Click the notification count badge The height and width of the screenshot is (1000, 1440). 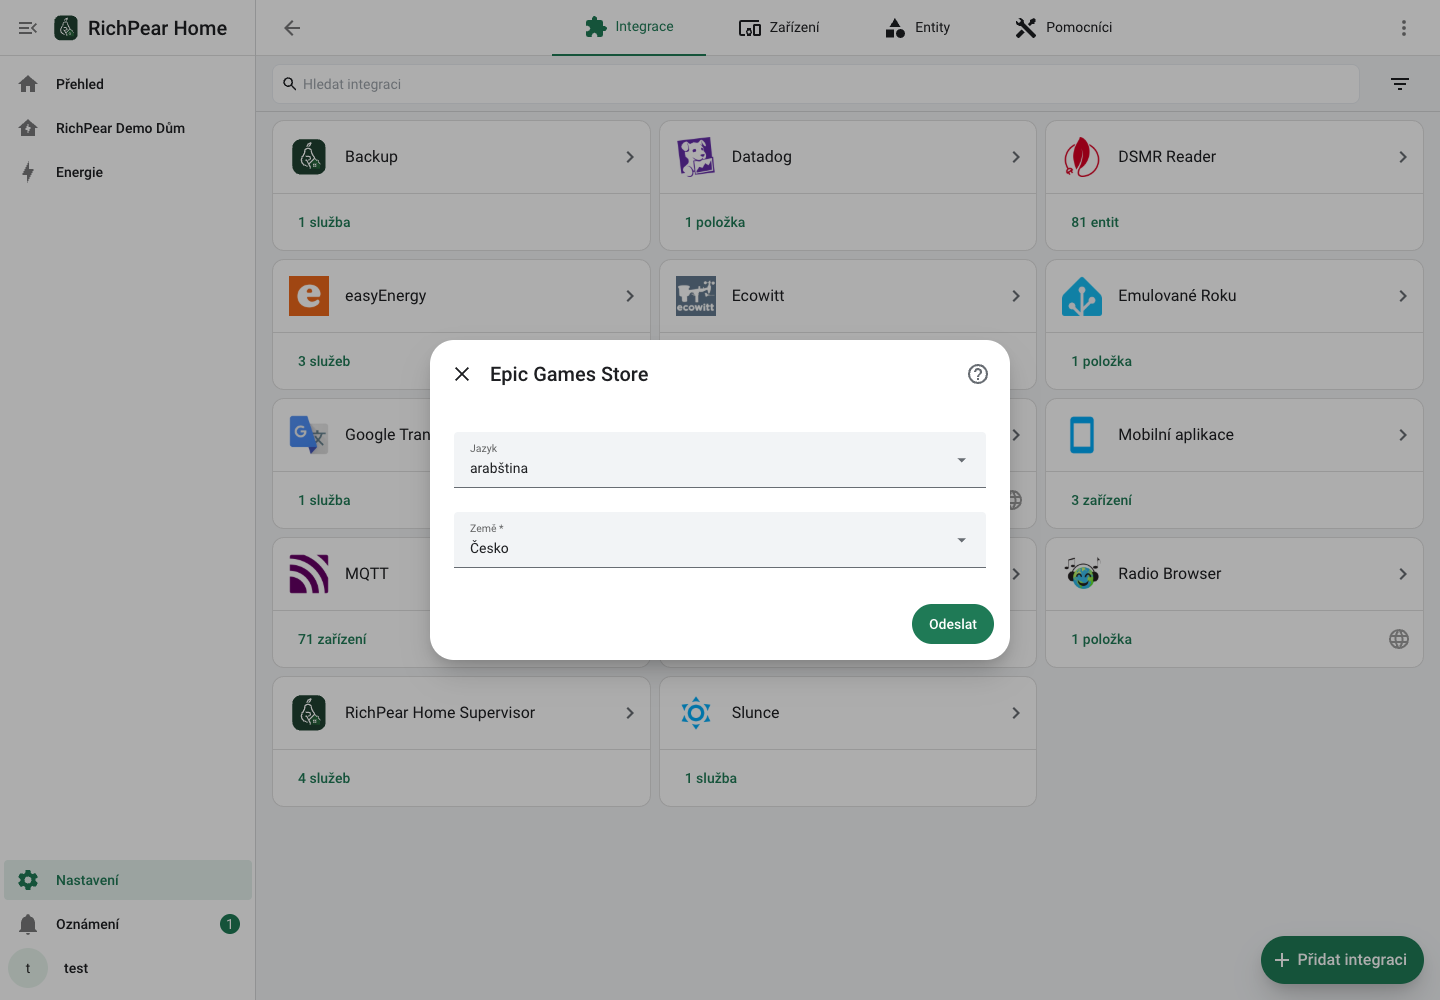click(230, 924)
